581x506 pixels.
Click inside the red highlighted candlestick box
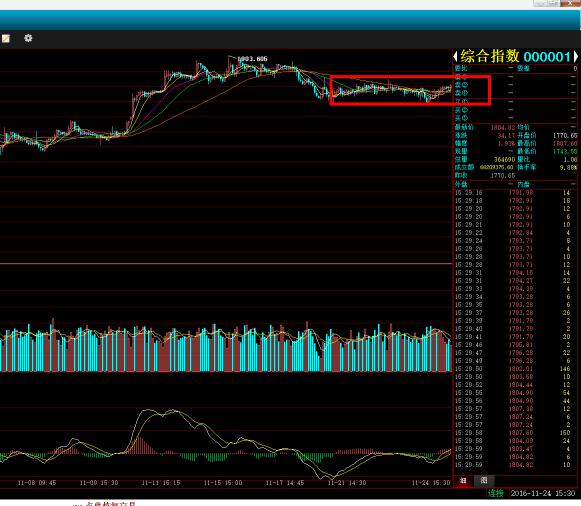410,90
